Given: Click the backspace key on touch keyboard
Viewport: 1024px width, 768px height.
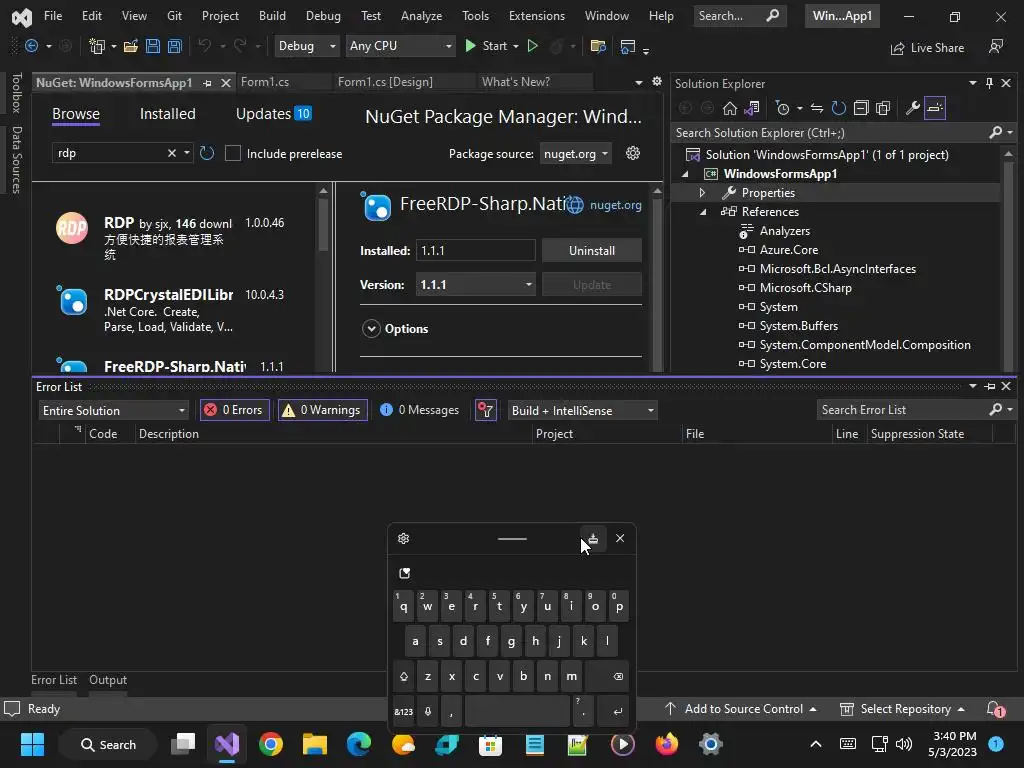Looking at the screenshot, I should coord(607,677).
